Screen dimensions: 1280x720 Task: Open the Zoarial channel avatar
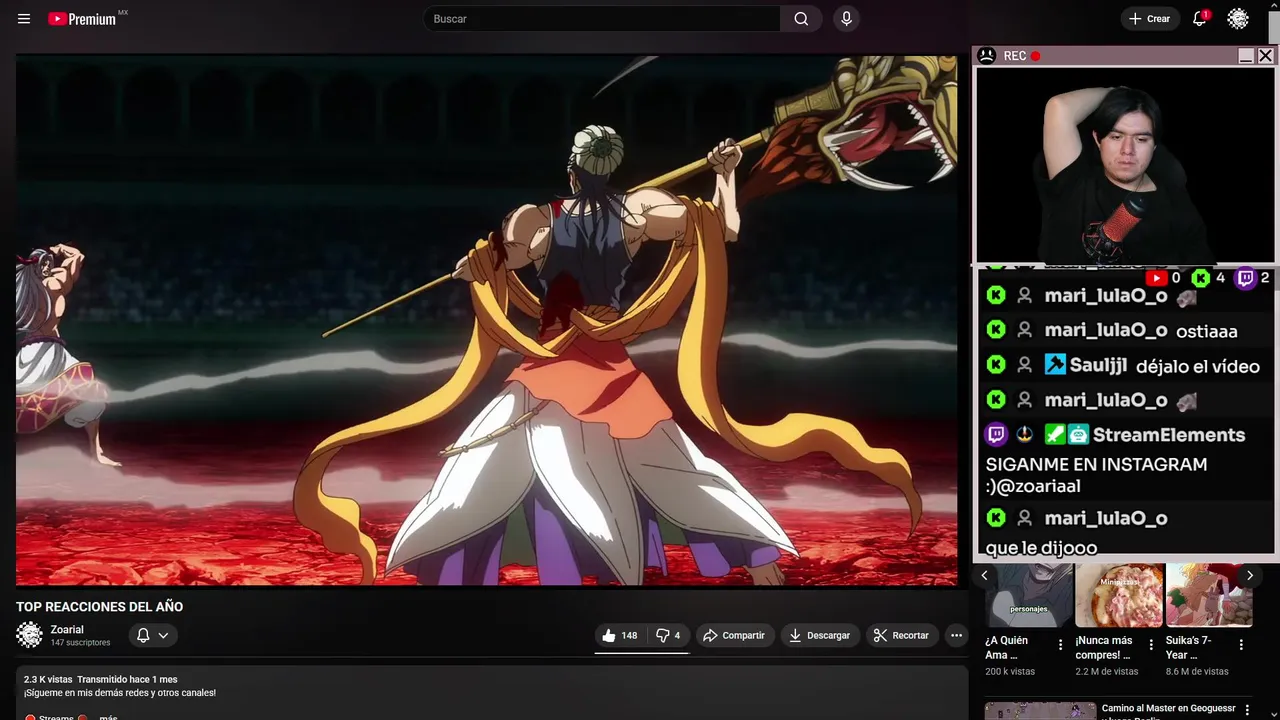(29, 635)
